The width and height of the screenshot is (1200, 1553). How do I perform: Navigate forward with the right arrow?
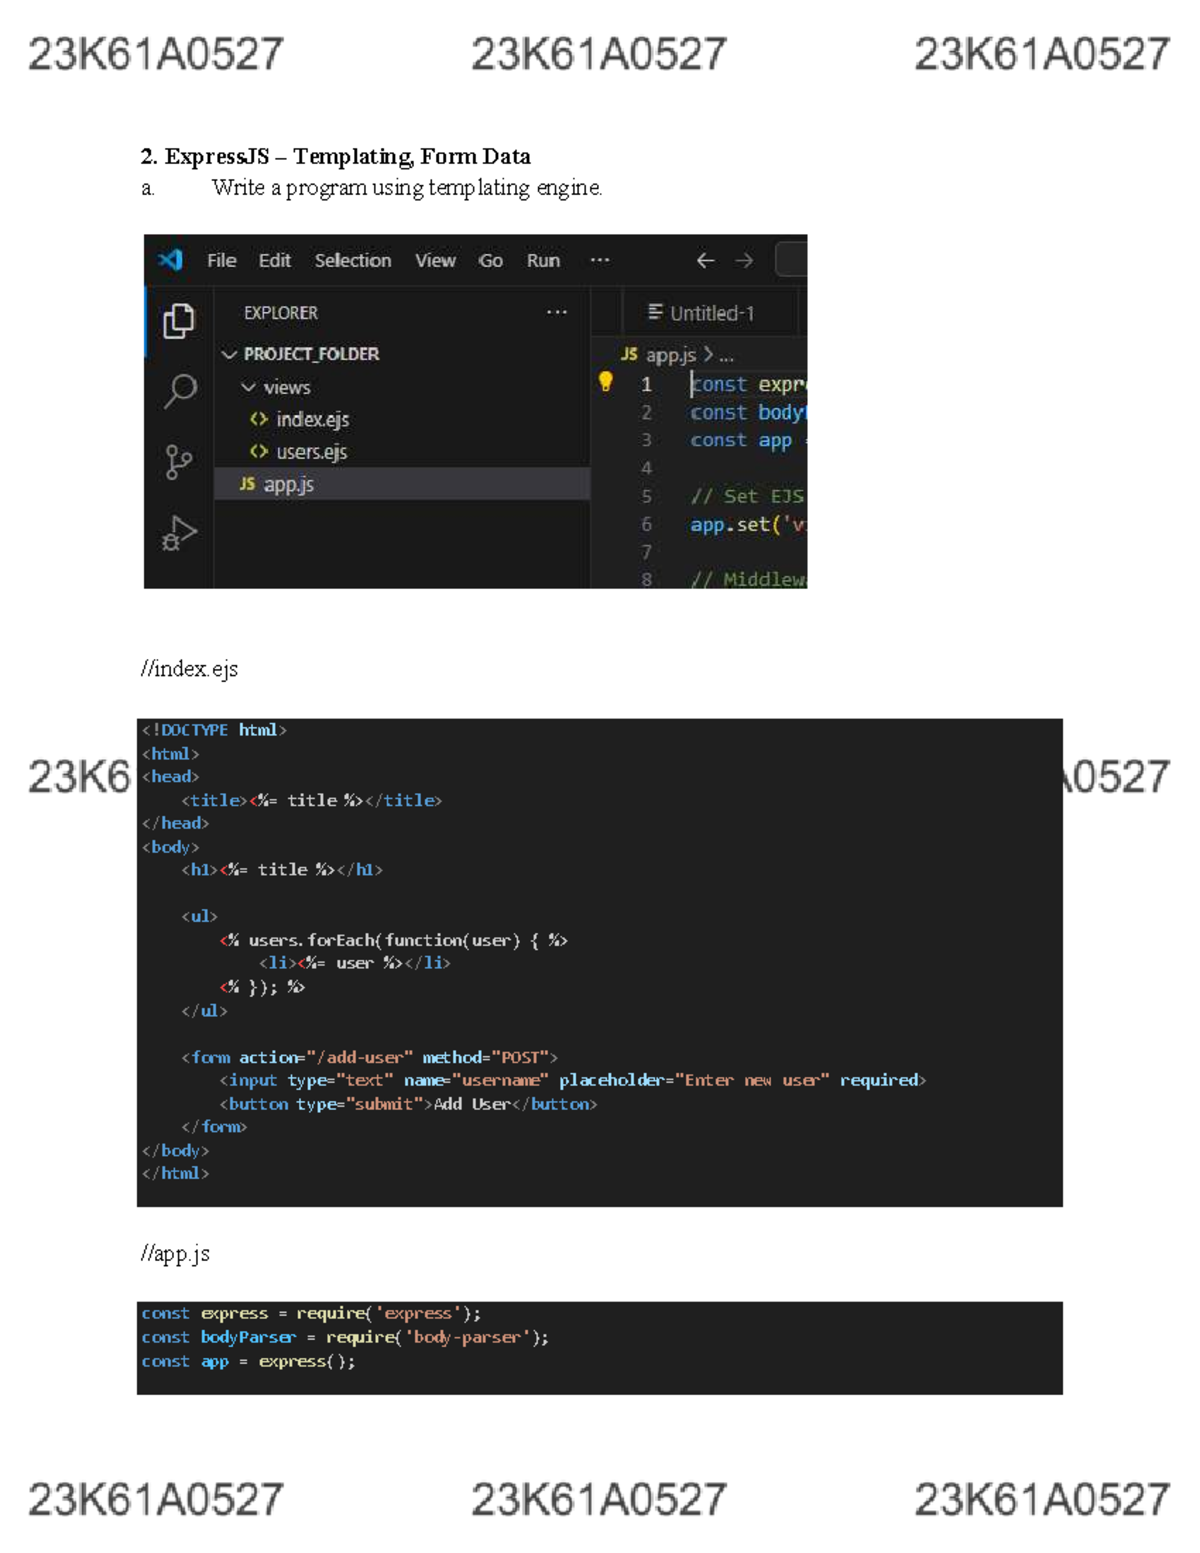[744, 260]
